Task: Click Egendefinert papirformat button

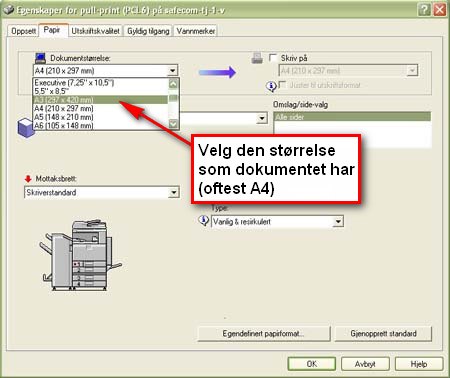Action: 264,334
